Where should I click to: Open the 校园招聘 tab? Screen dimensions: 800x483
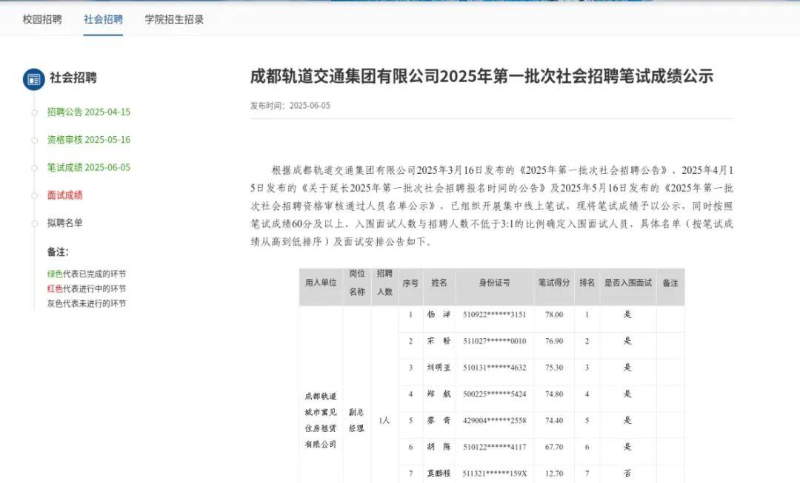(x=42, y=19)
